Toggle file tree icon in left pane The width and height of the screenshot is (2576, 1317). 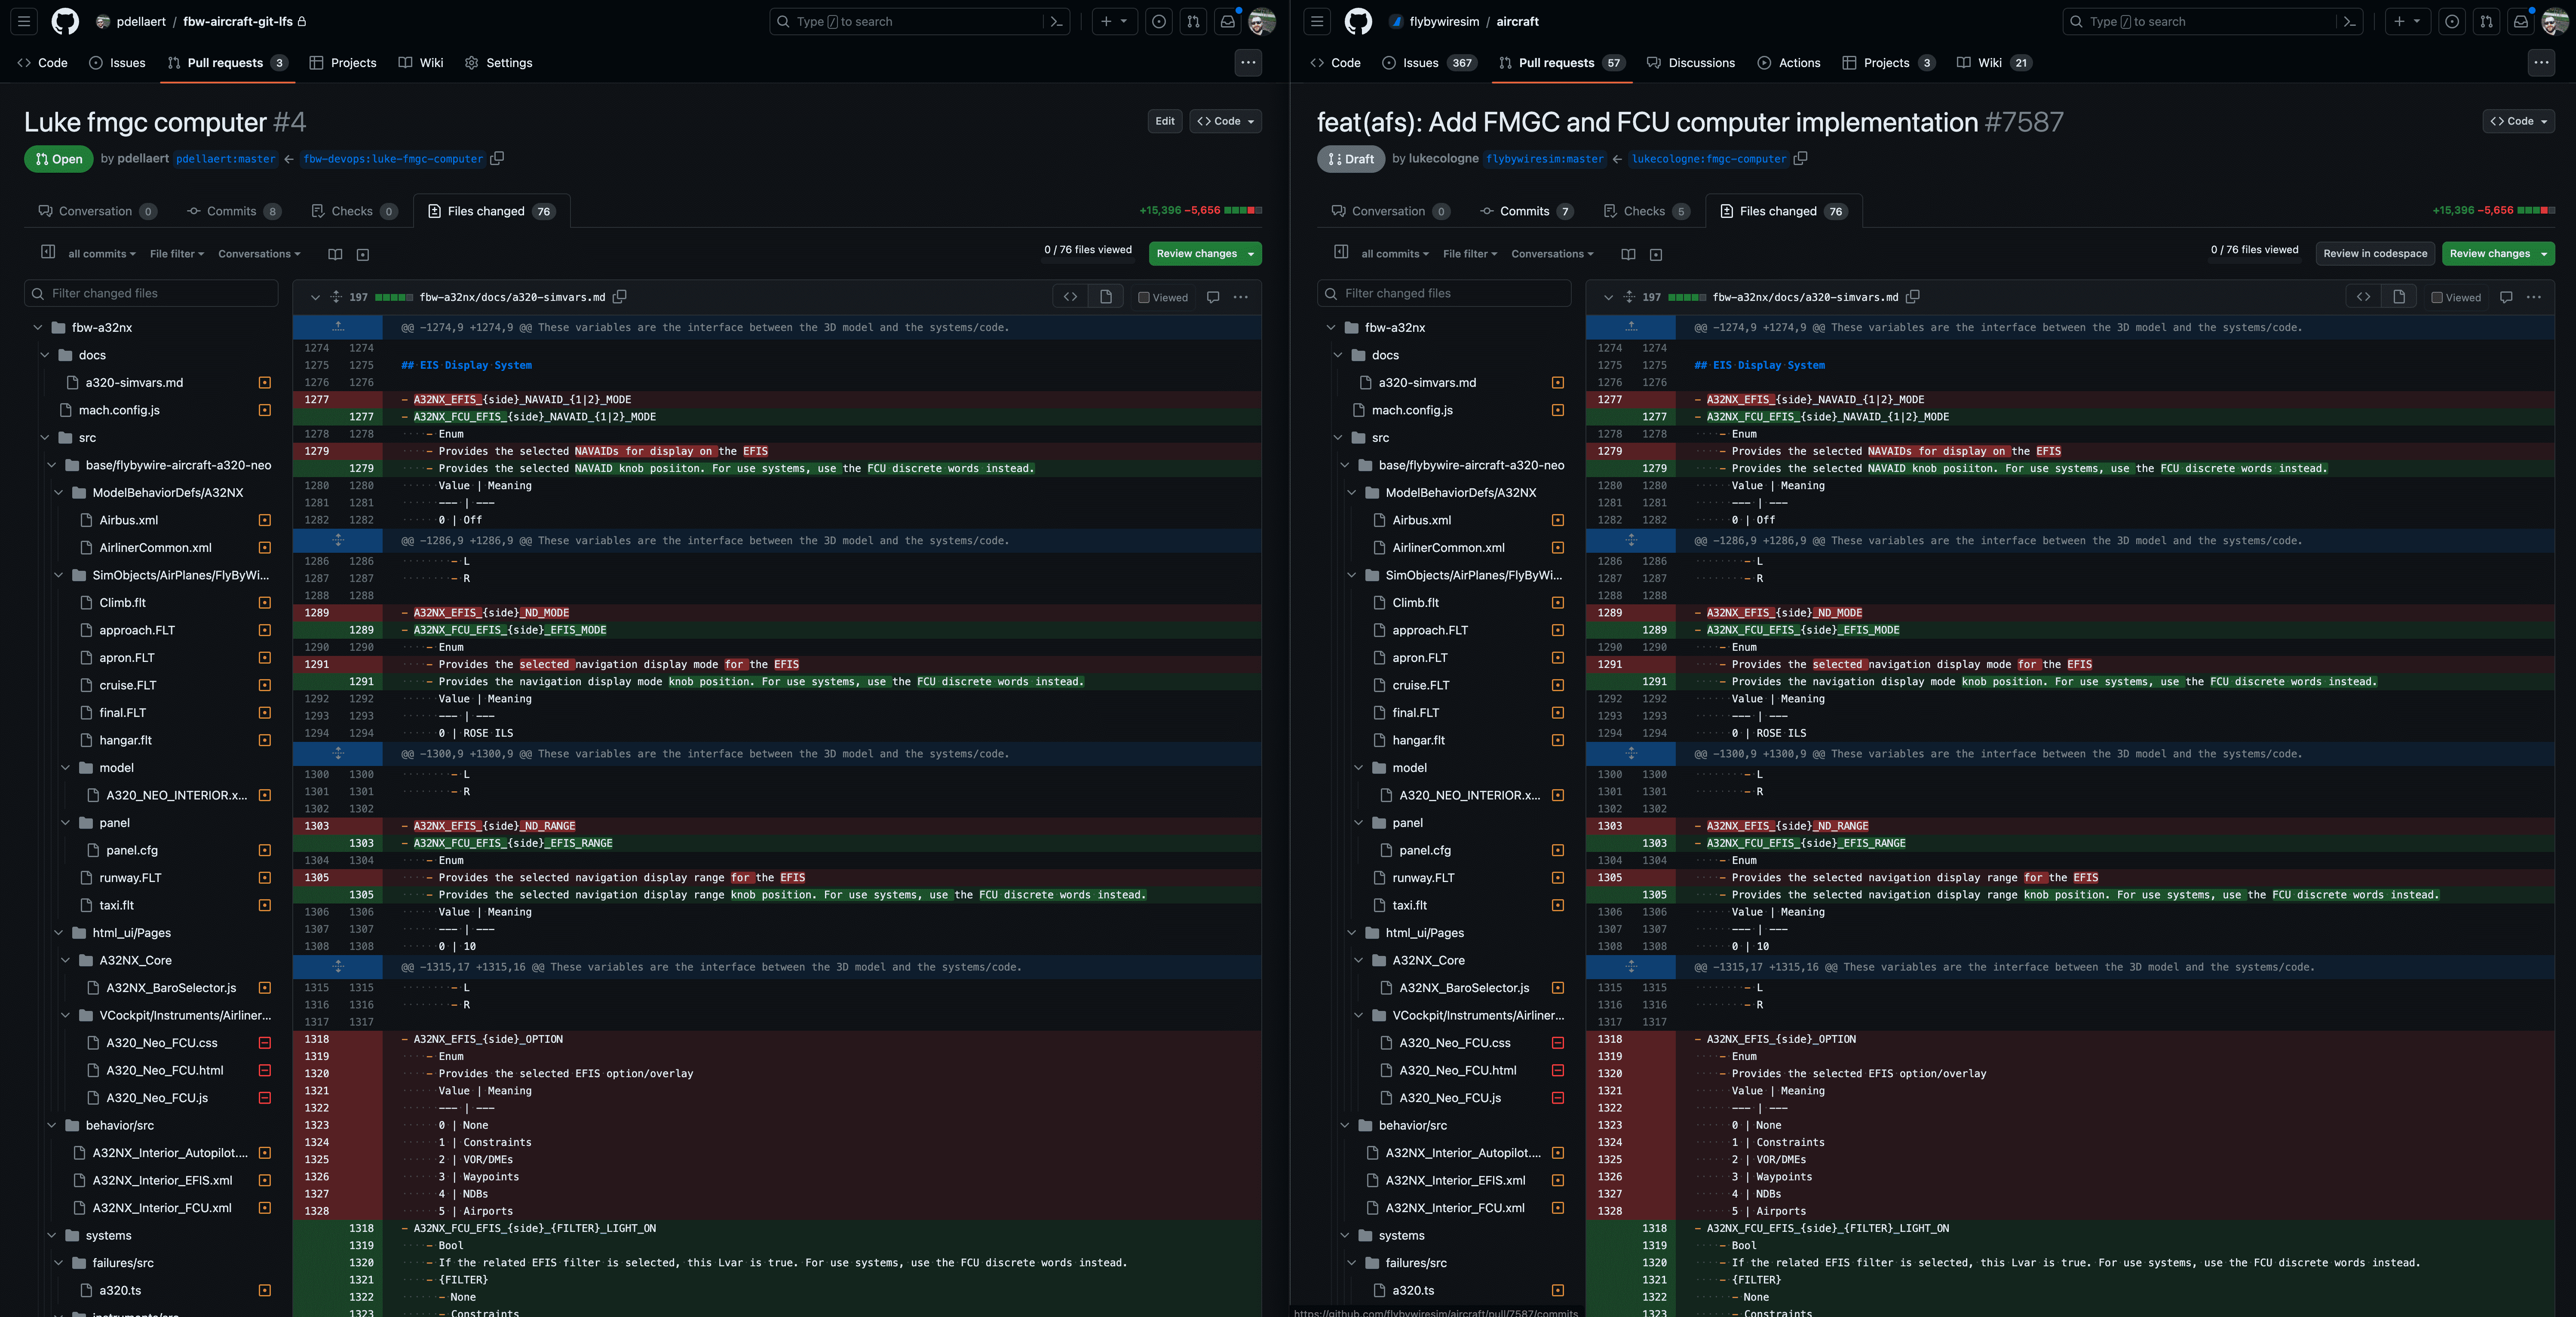click(48, 252)
